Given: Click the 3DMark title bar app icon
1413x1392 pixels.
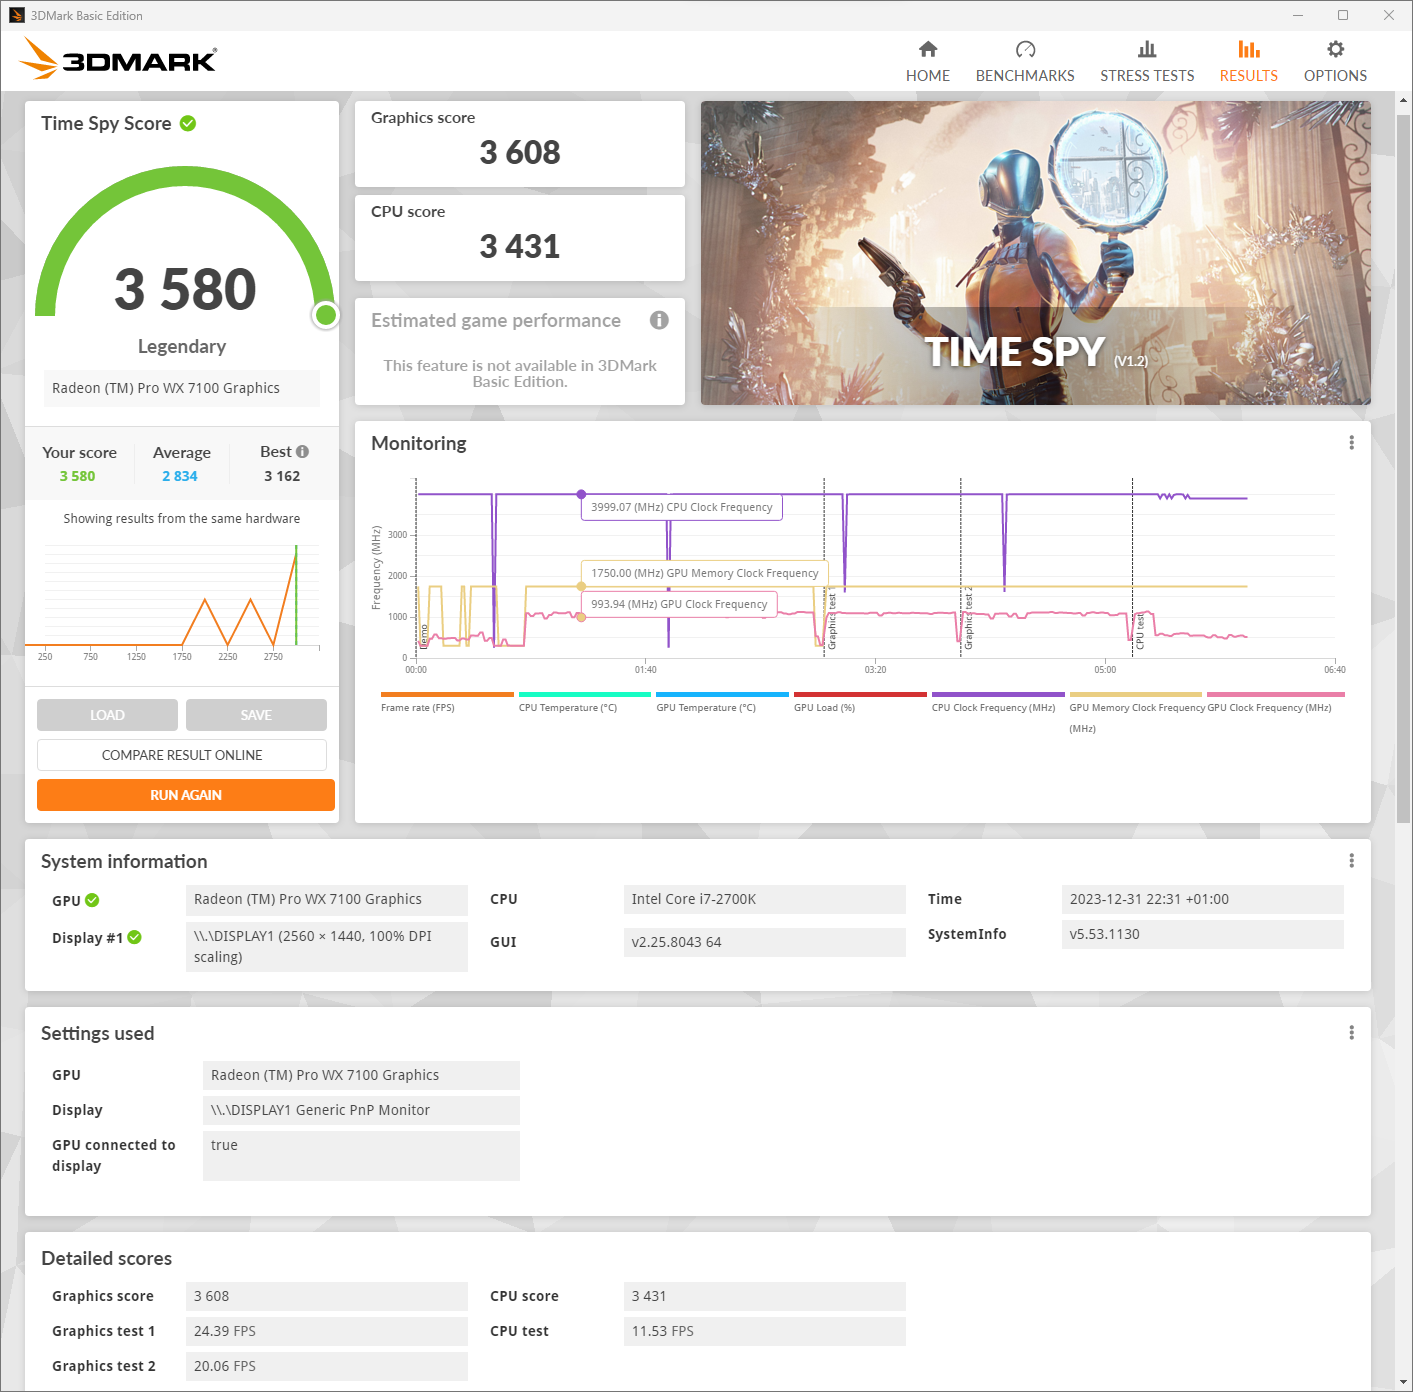Looking at the screenshot, I should [17, 15].
